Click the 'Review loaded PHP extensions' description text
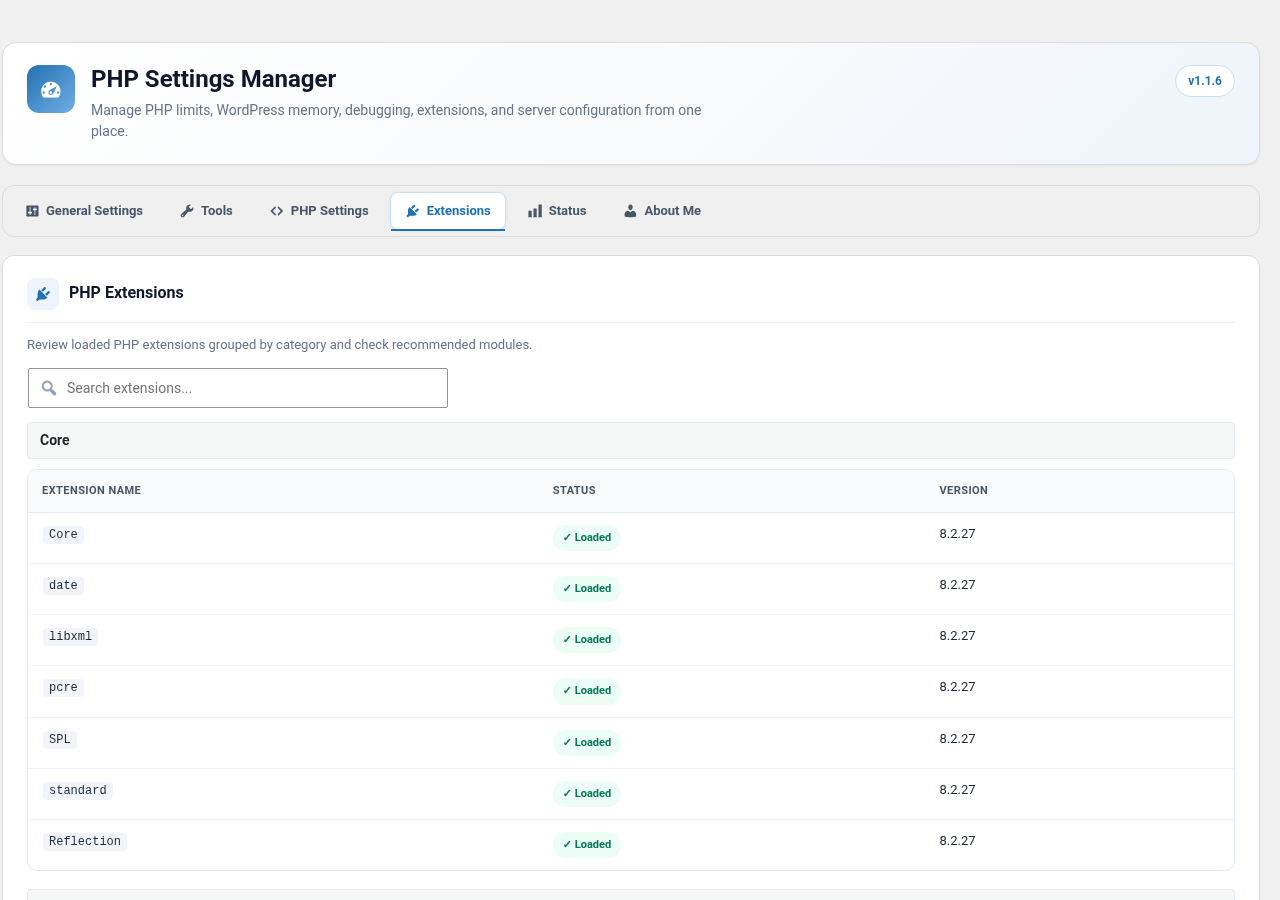1280x900 pixels. click(x=279, y=345)
